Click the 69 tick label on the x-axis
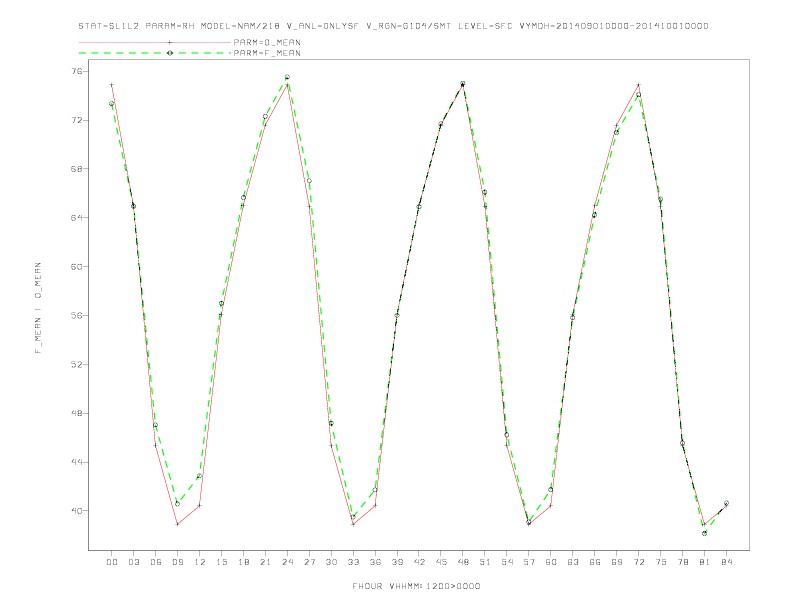Screen dimensions: 792x612 [617, 562]
